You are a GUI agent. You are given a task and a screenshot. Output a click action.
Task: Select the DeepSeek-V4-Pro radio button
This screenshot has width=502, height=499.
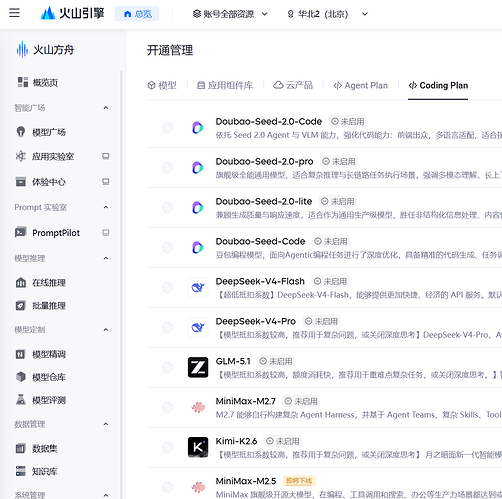point(167,328)
